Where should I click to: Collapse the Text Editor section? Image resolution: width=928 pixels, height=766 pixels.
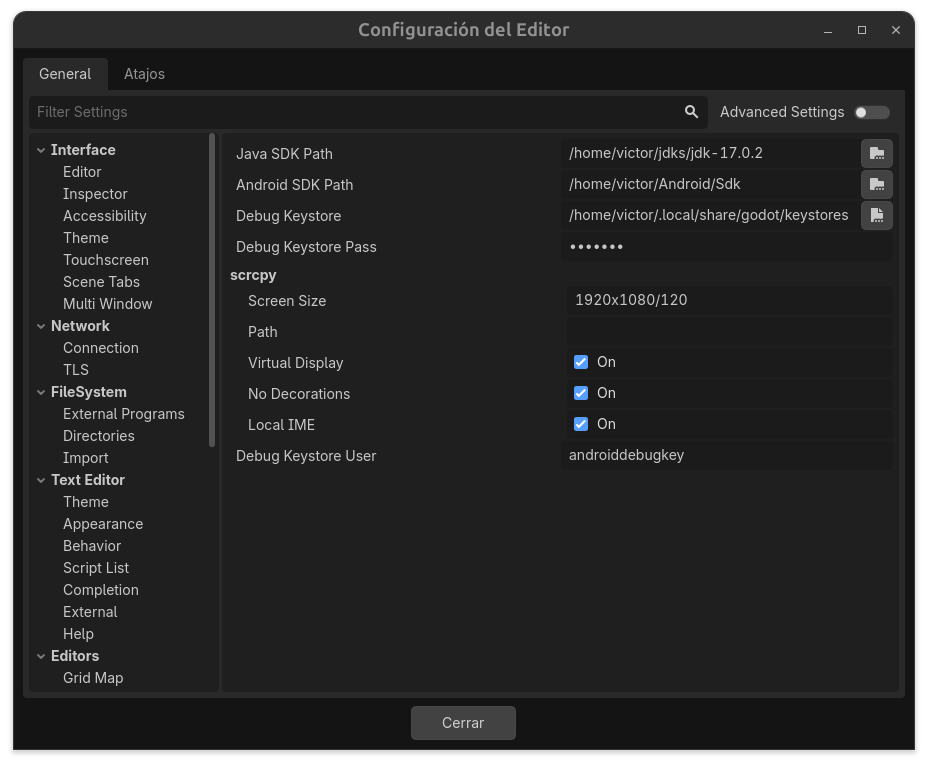pos(41,479)
